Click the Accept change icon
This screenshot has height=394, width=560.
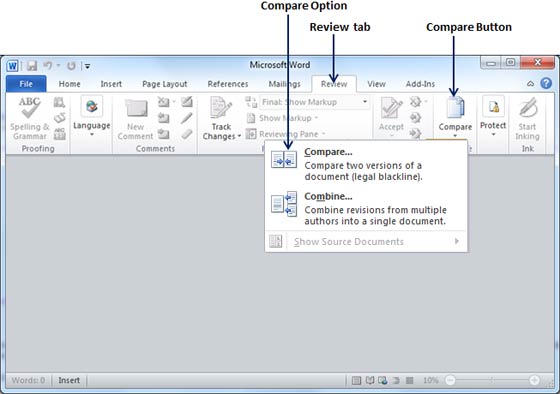point(391,108)
